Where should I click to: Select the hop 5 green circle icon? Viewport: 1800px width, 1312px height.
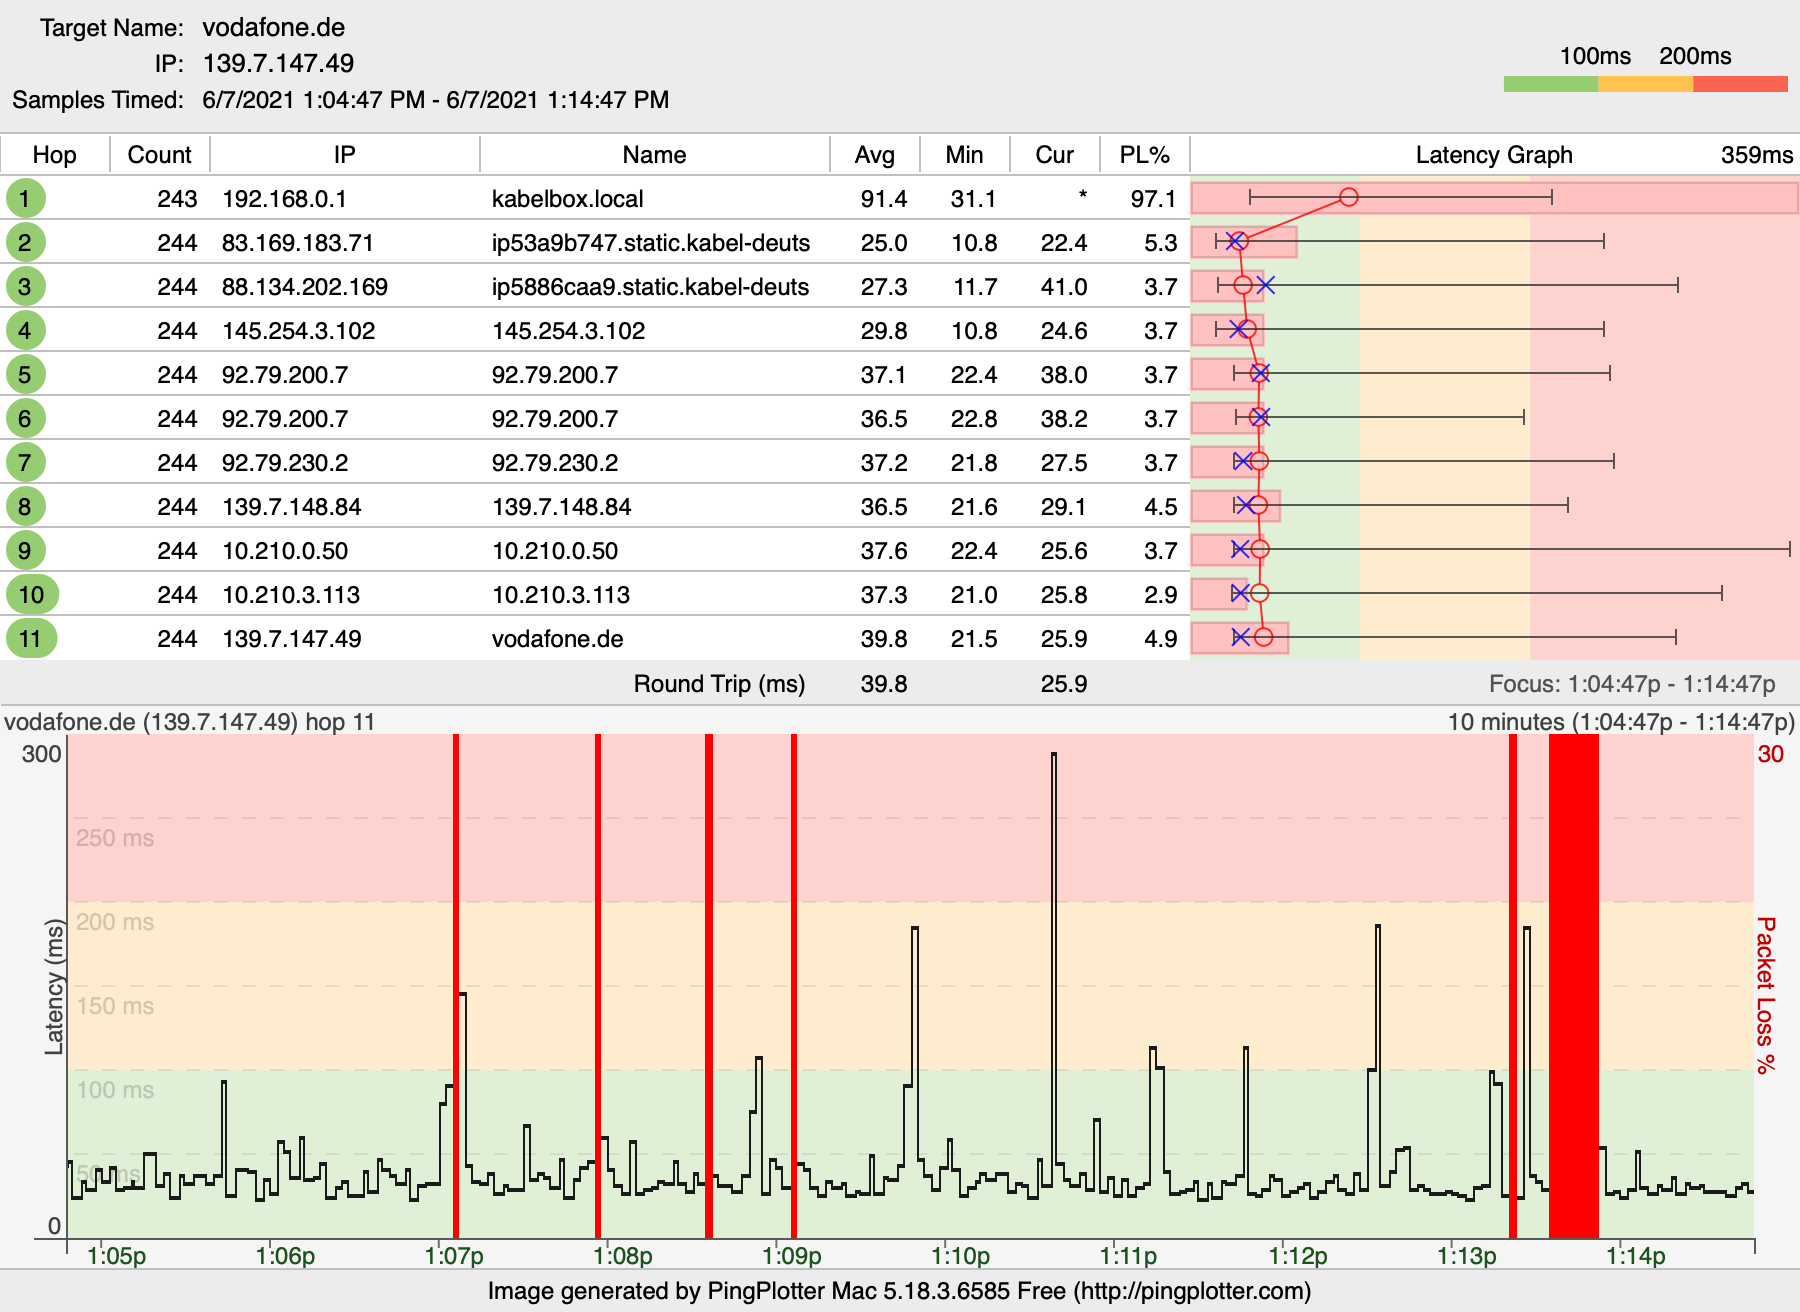pyautogui.click(x=25, y=375)
